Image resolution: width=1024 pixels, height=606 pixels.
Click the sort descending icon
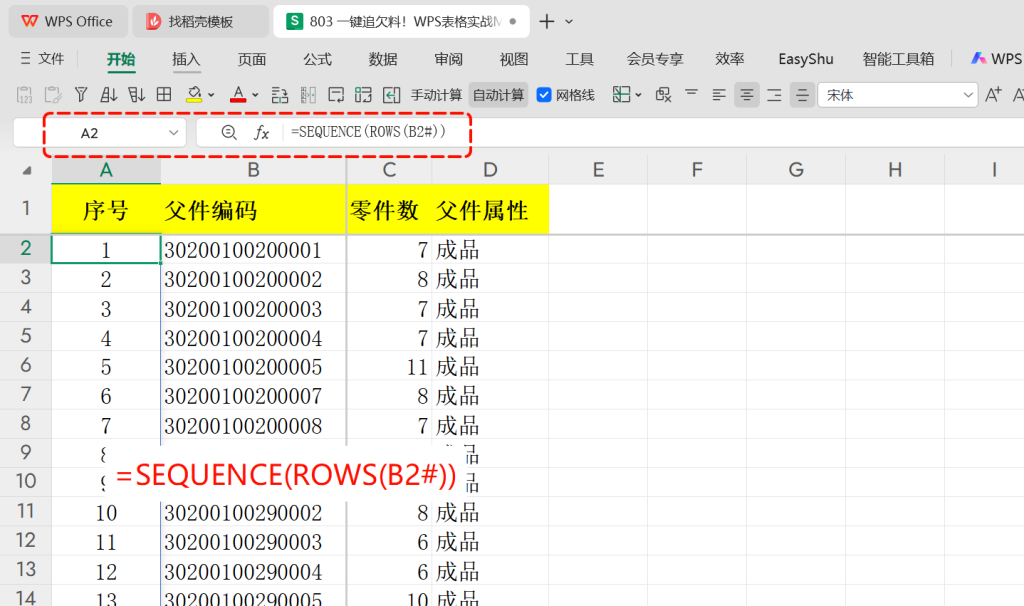click(136, 95)
